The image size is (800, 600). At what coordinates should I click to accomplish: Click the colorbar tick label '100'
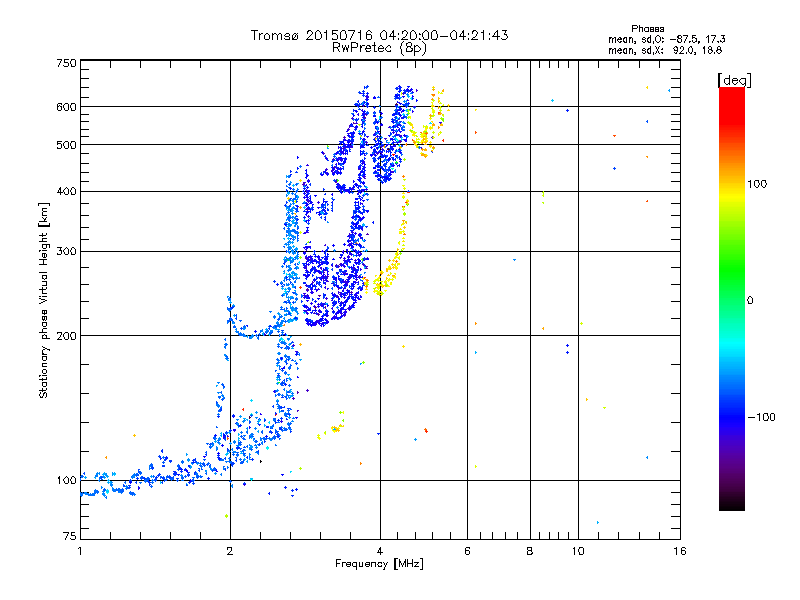coord(757,184)
